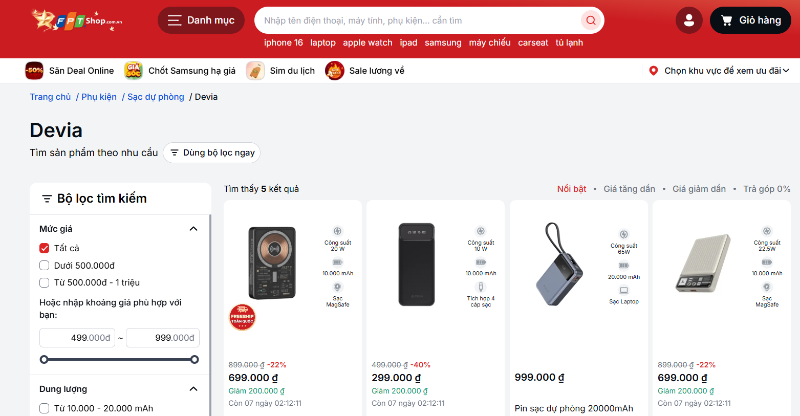This screenshot has width=800, height=416.
Task: Collapse the Mức giá section
Action: point(193,229)
